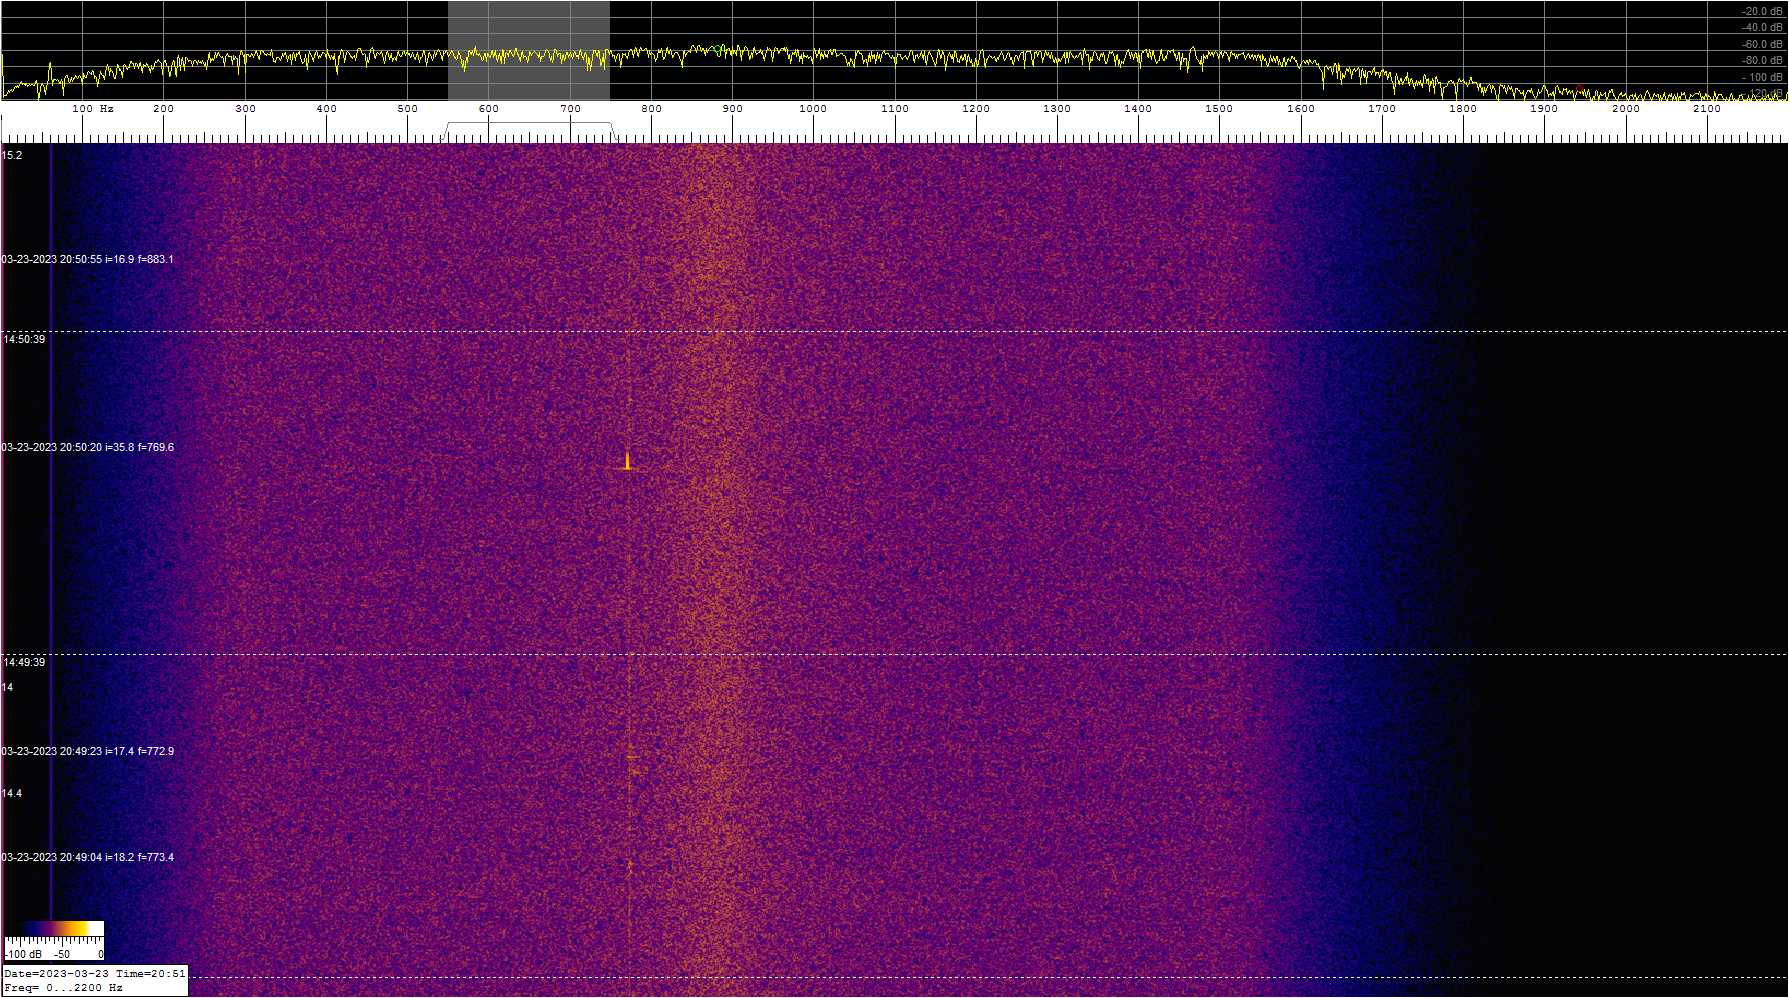This screenshot has height=998, width=1789.
Task: Click the bright yellow signal peak in waterfall
Action: click(627, 461)
